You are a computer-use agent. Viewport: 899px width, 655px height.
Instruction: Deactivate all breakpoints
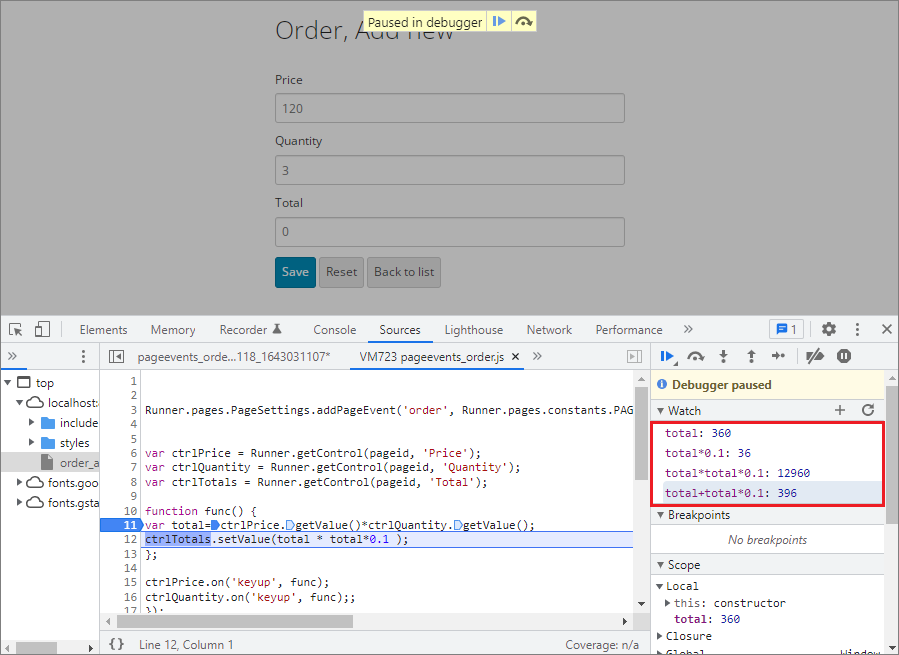coord(813,356)
